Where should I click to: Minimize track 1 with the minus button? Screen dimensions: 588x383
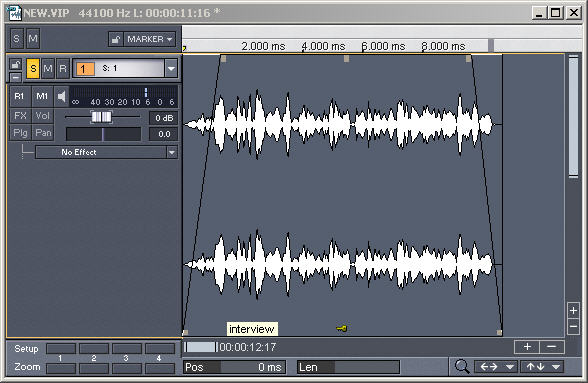(x=15, y=77)
